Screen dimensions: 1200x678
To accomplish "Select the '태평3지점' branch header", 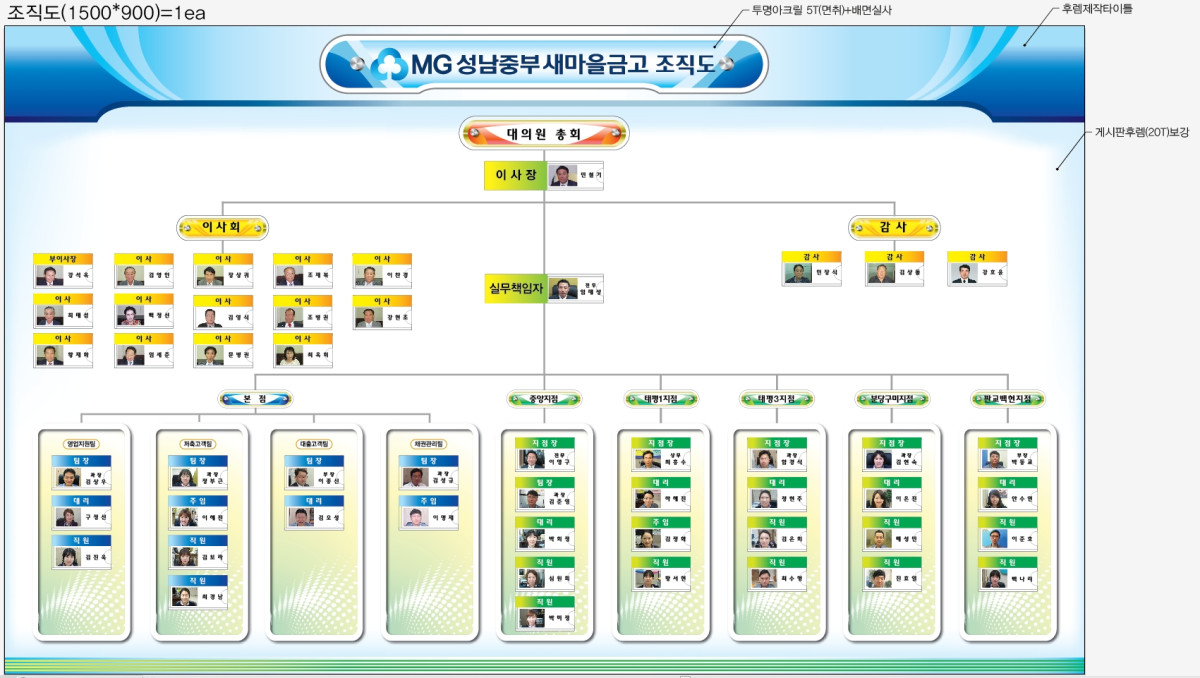I will [x=777, y=399].
